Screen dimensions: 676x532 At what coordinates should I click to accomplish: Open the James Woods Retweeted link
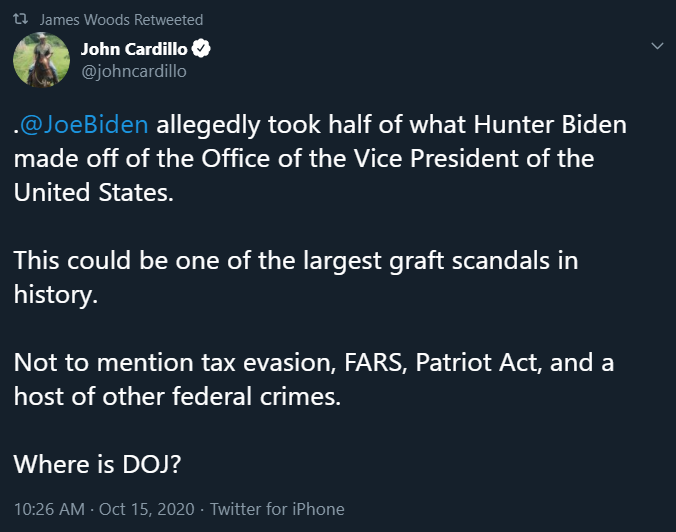click(121, 20)
